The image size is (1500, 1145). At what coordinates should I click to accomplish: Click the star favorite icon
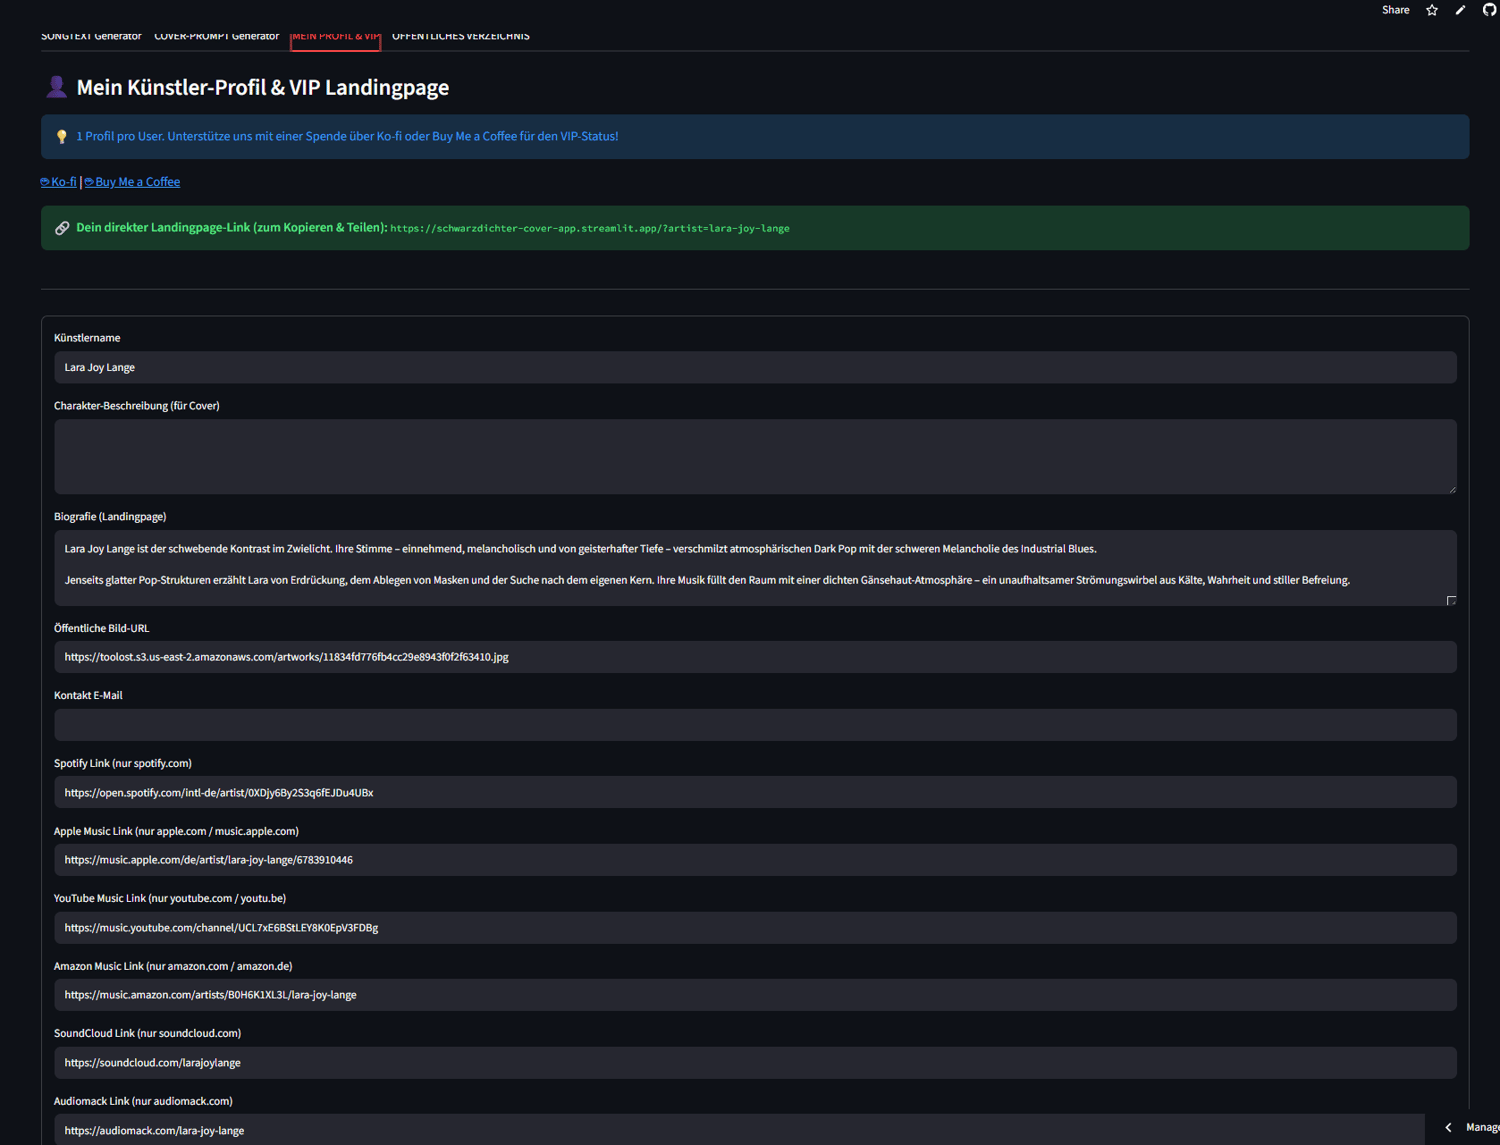pyautogui.click(x=1432, y=10)
